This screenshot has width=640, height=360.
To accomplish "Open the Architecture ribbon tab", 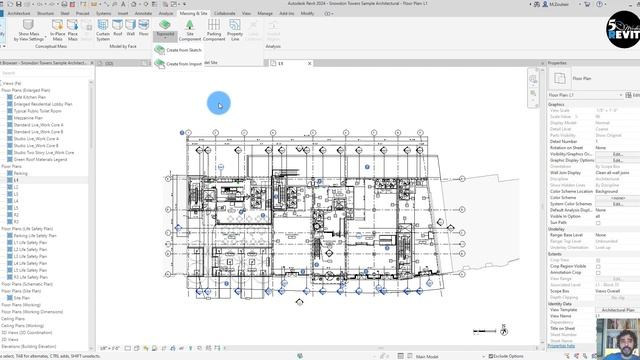I will coord(19,13).
